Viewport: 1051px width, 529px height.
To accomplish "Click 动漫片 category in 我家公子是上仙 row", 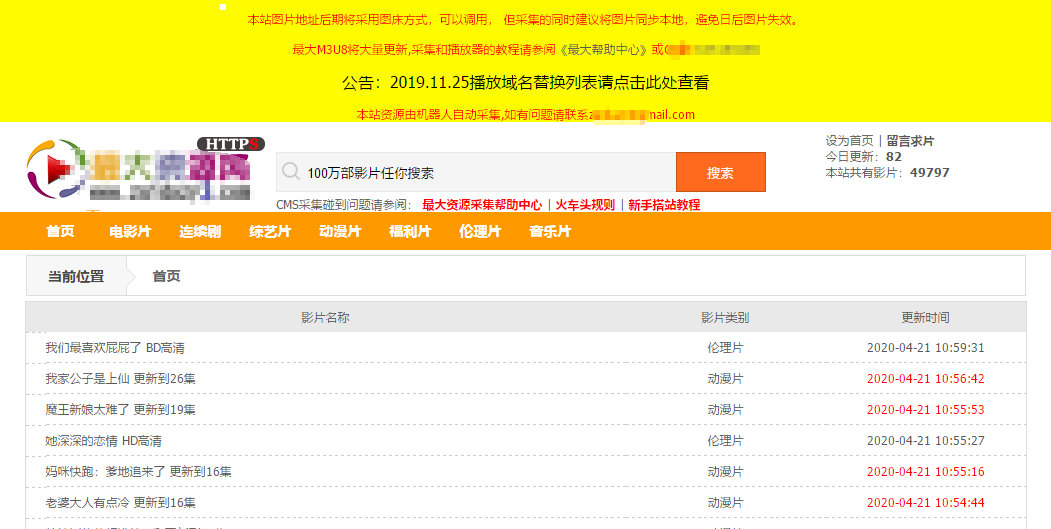I will pos(725,379).
